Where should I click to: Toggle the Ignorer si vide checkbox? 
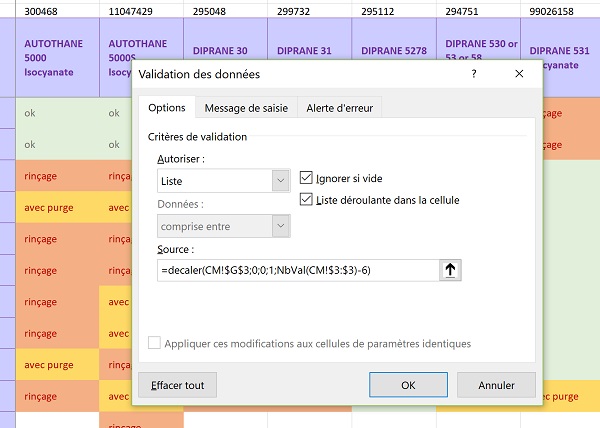[306, 178]
